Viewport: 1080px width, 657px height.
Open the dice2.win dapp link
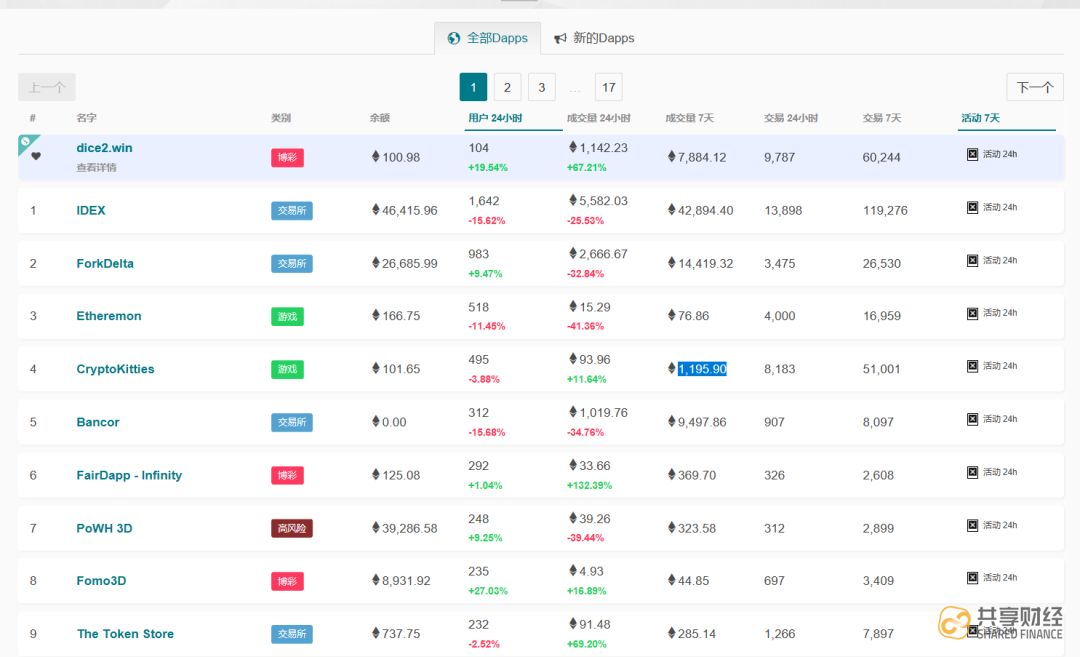pos(104,148)
